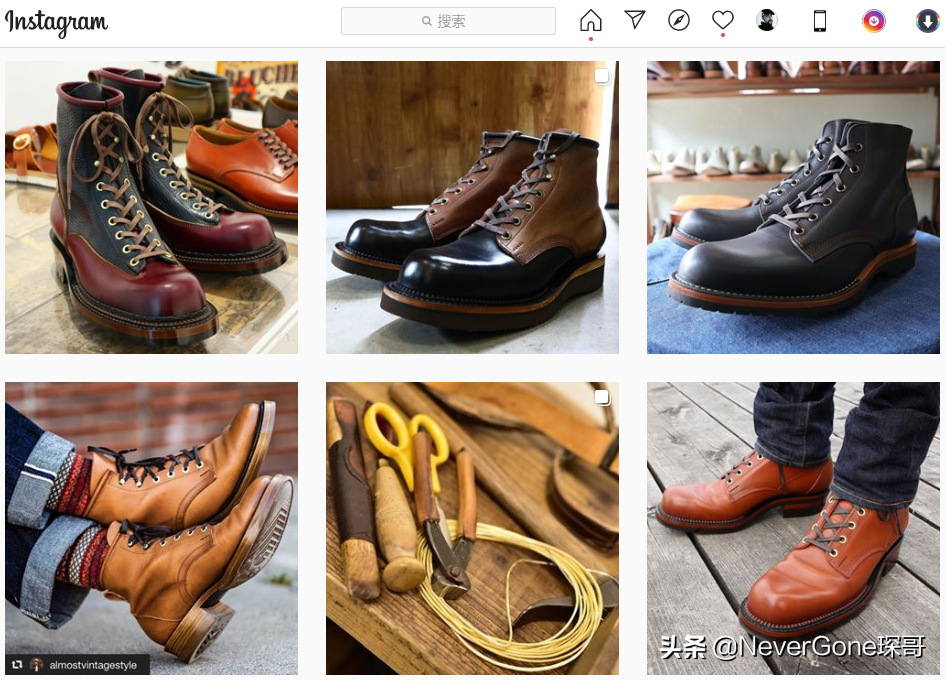Screen dimensions: 945x680
Task: Open the black boots on denim post
Action: (793, 207)
